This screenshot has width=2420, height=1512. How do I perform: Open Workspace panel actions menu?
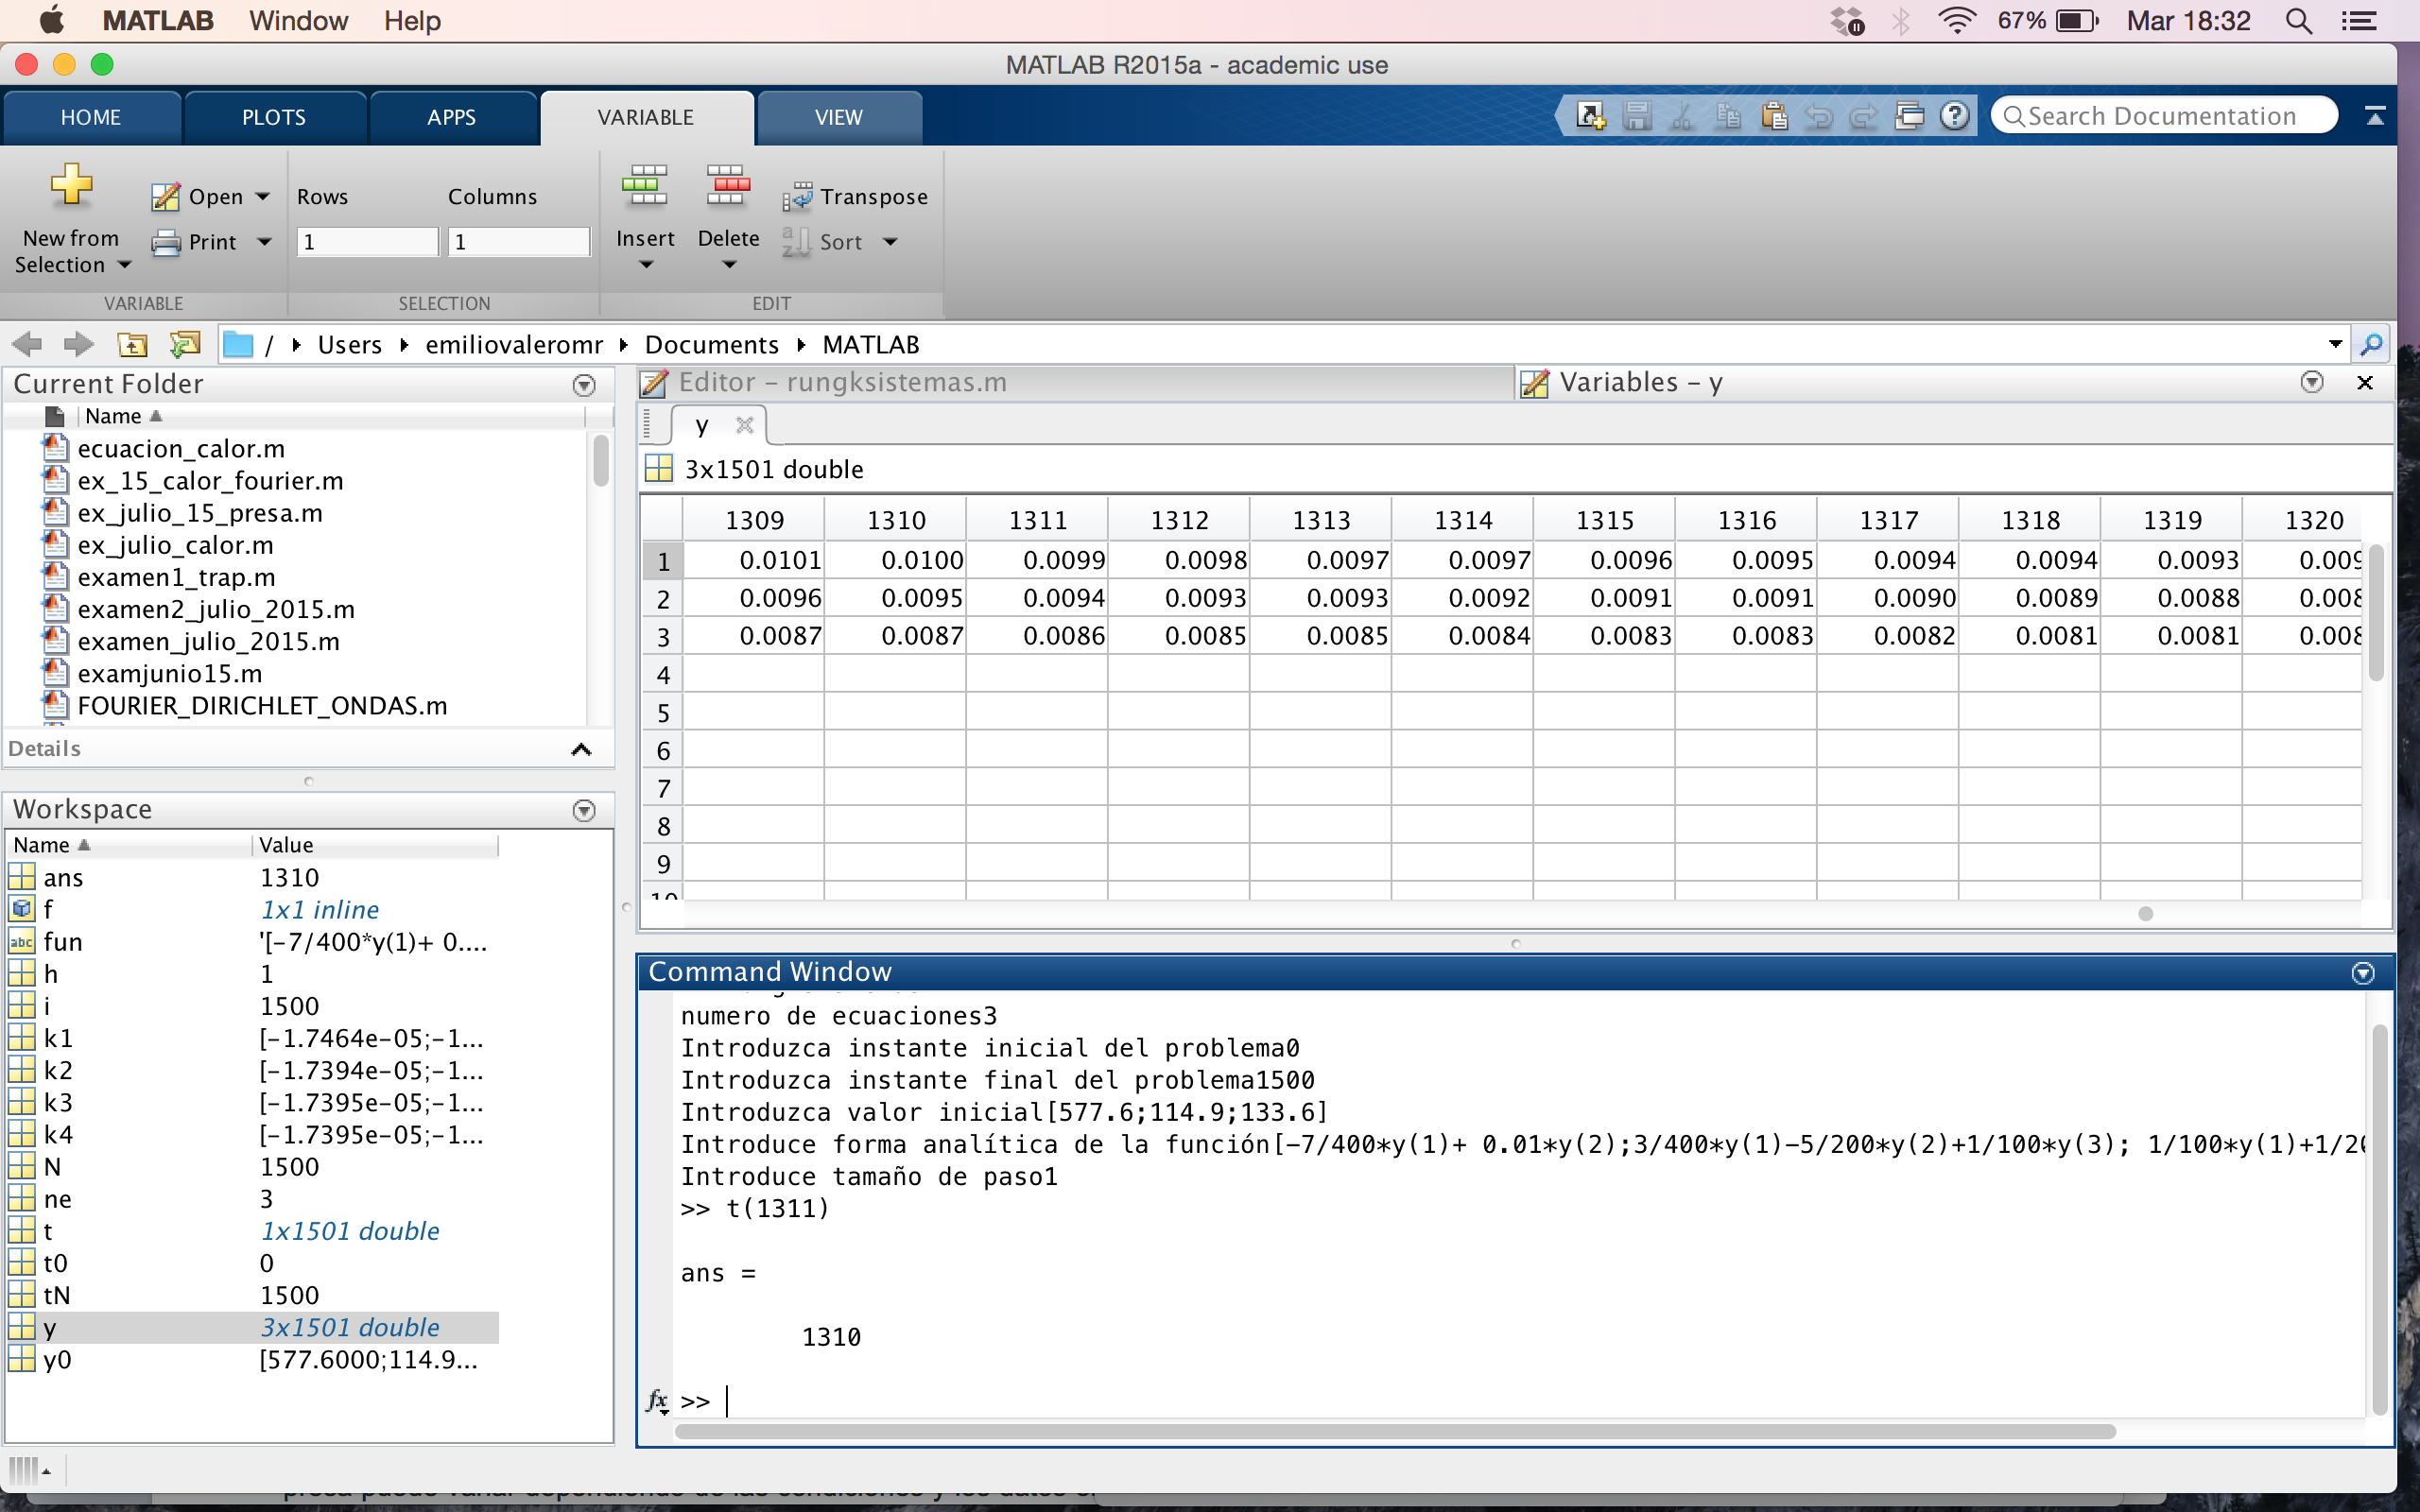tap(584, 810)
